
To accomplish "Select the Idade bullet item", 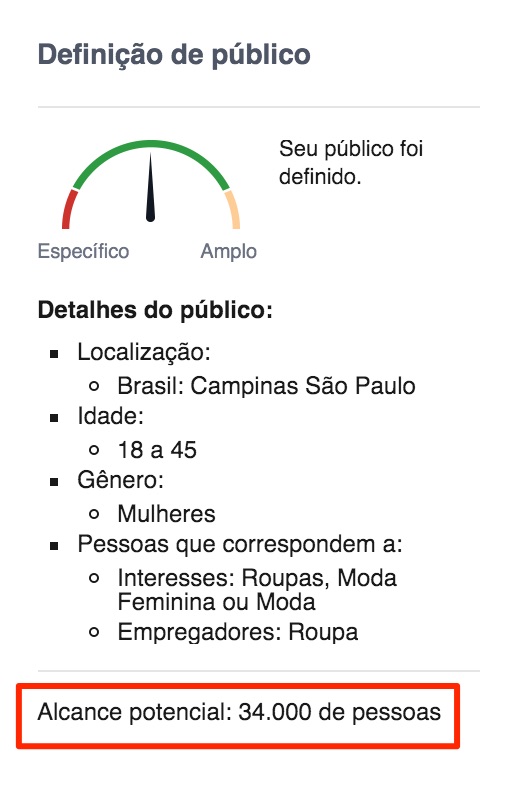I will click(110, 416).
